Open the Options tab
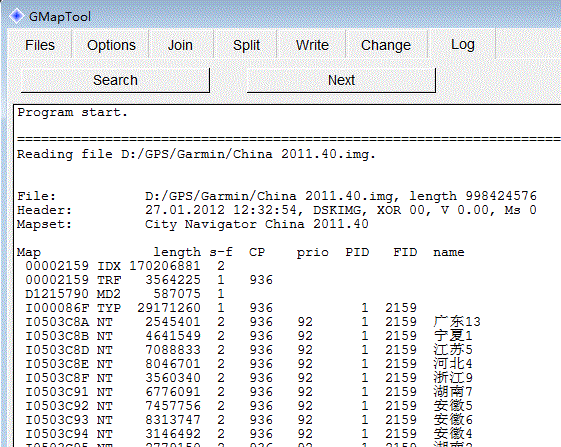 coord(111,45)
